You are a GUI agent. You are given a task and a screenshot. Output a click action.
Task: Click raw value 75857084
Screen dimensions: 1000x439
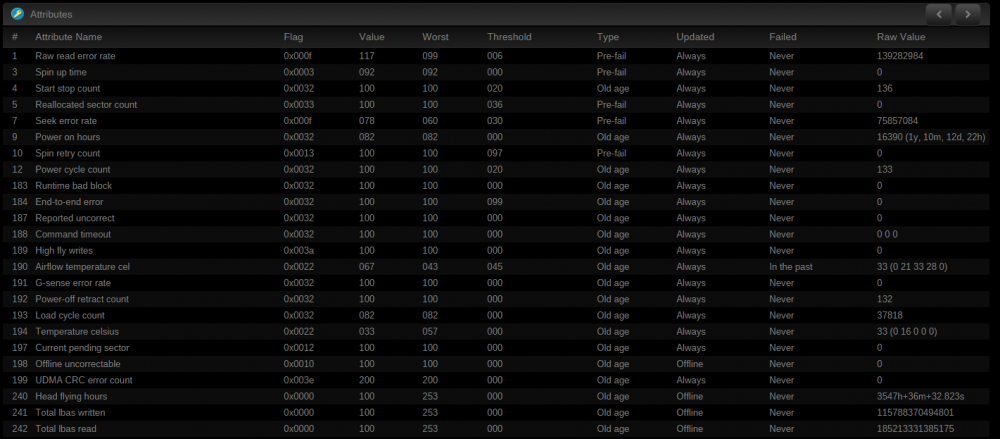tap(897, 121)
